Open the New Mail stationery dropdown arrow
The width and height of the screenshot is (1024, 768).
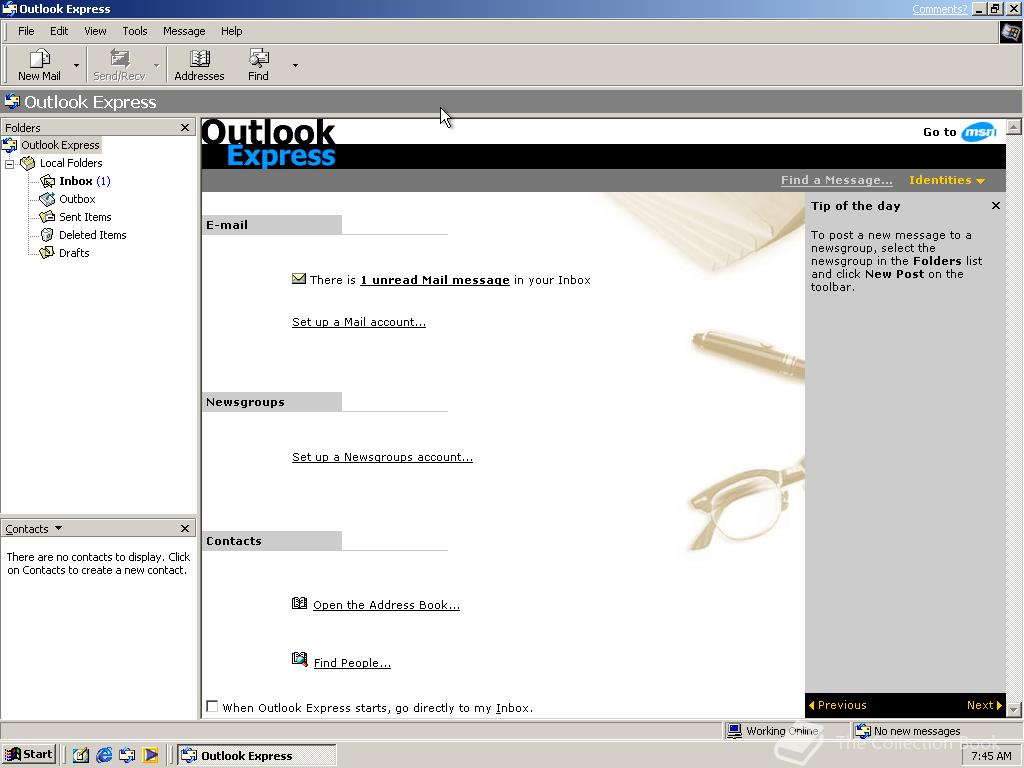pos(76,65)
